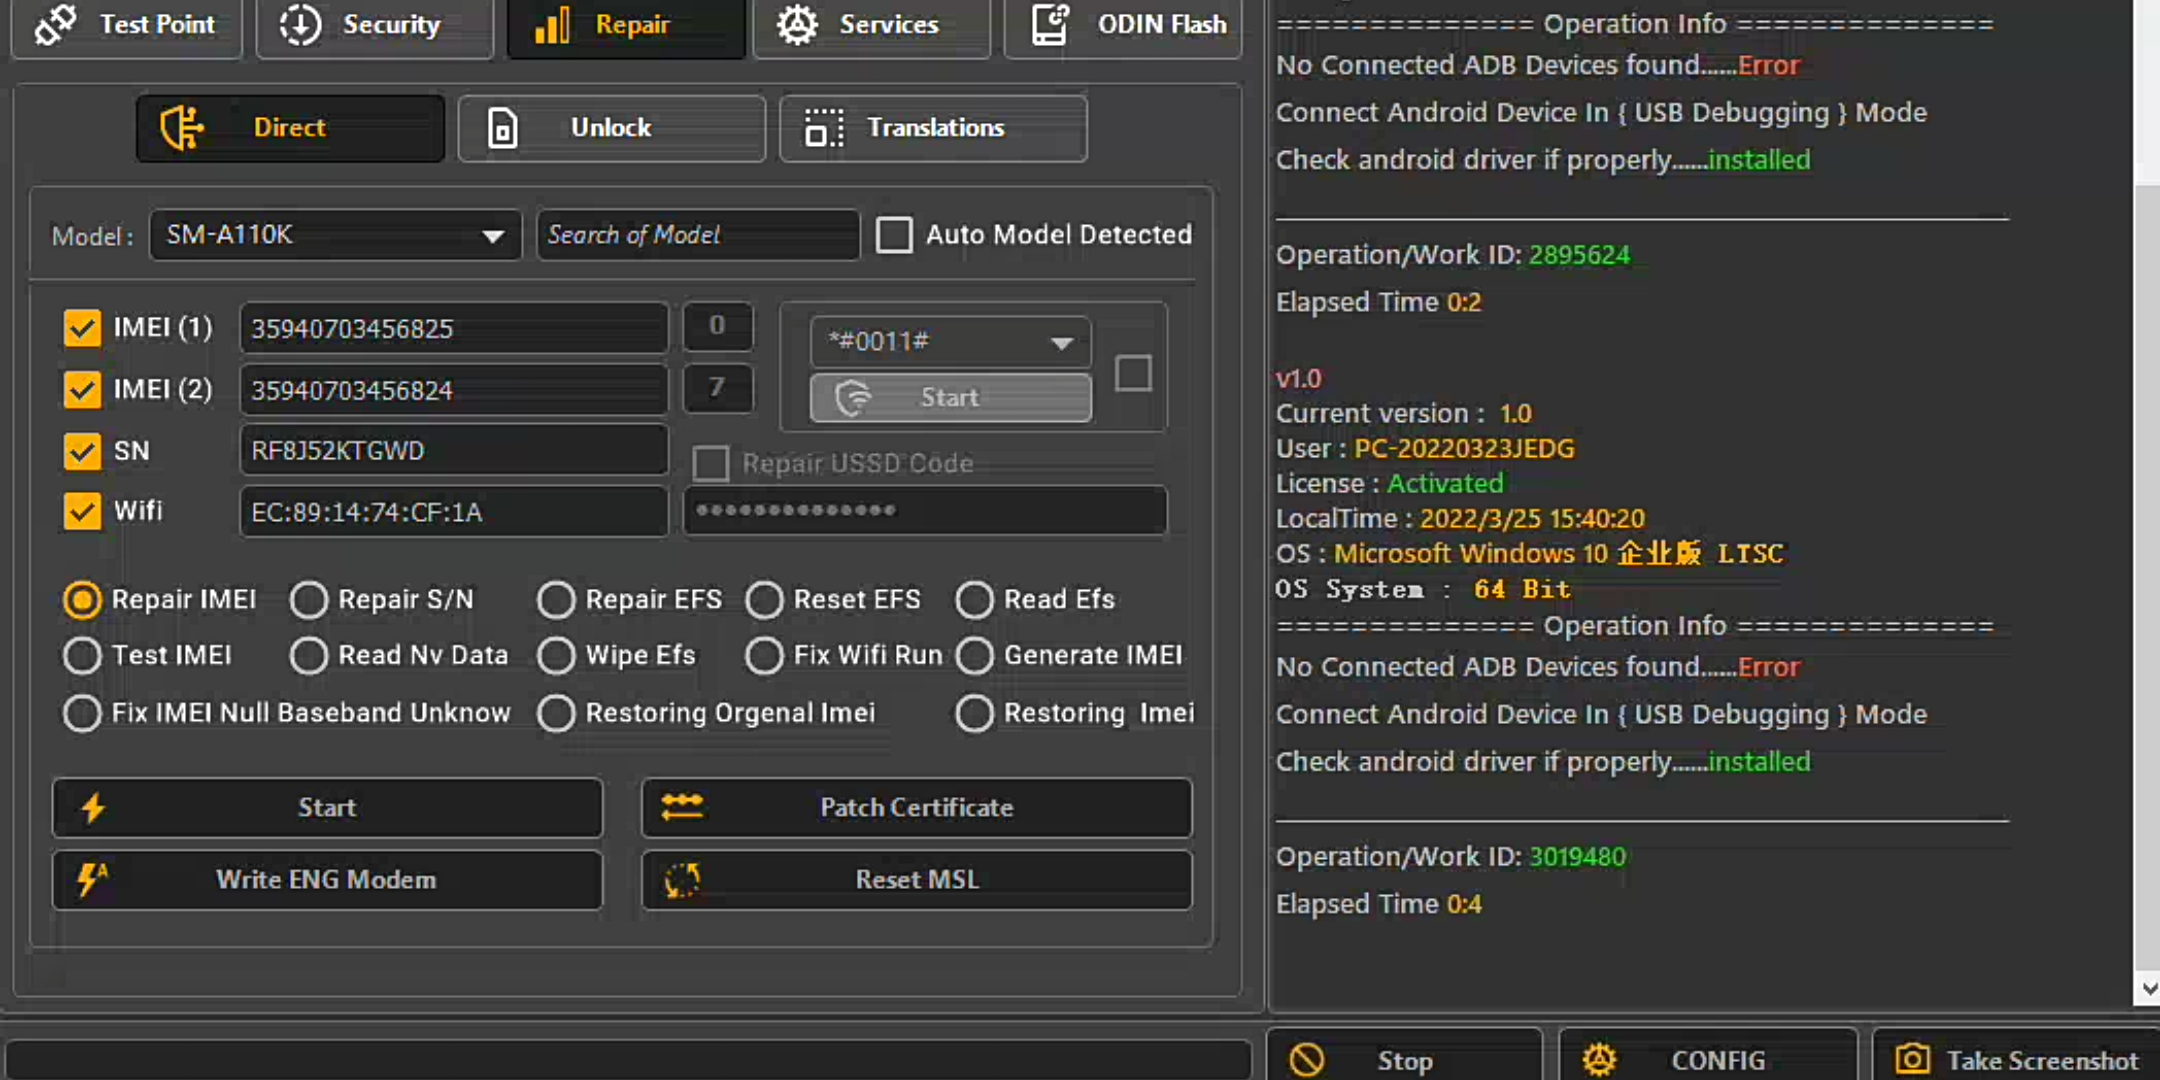Open the Translations tab
2160x1080 pixels.
tap(933, 128)
